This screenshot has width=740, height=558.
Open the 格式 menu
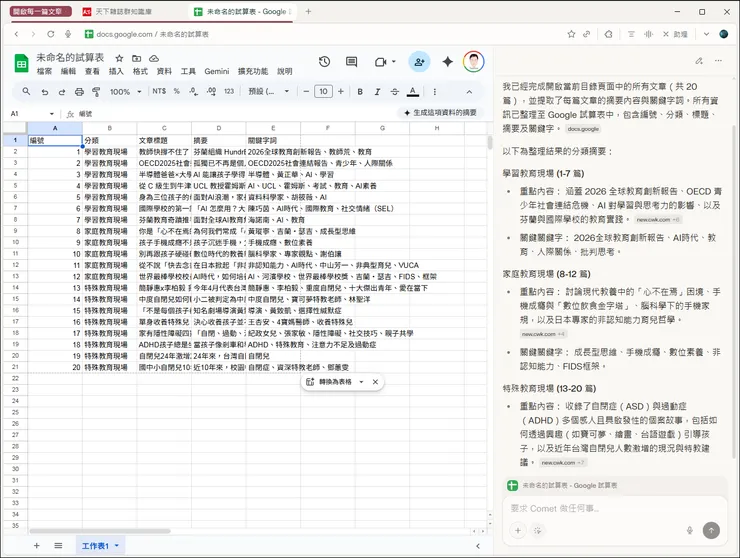click(x=140, y=71)
